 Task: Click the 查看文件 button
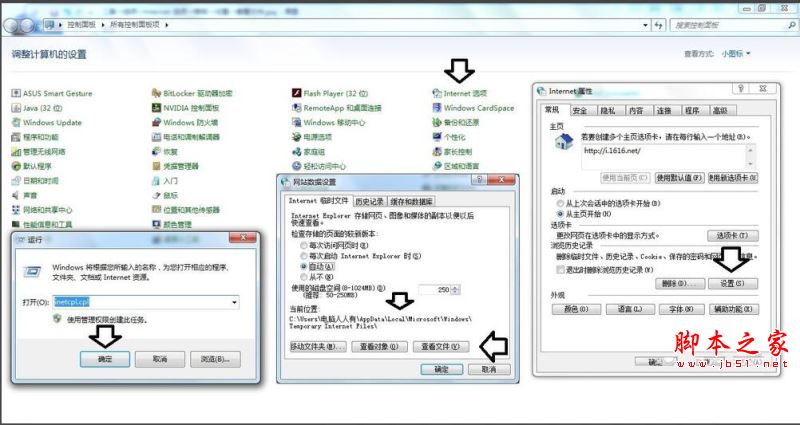tap(440, 346)
